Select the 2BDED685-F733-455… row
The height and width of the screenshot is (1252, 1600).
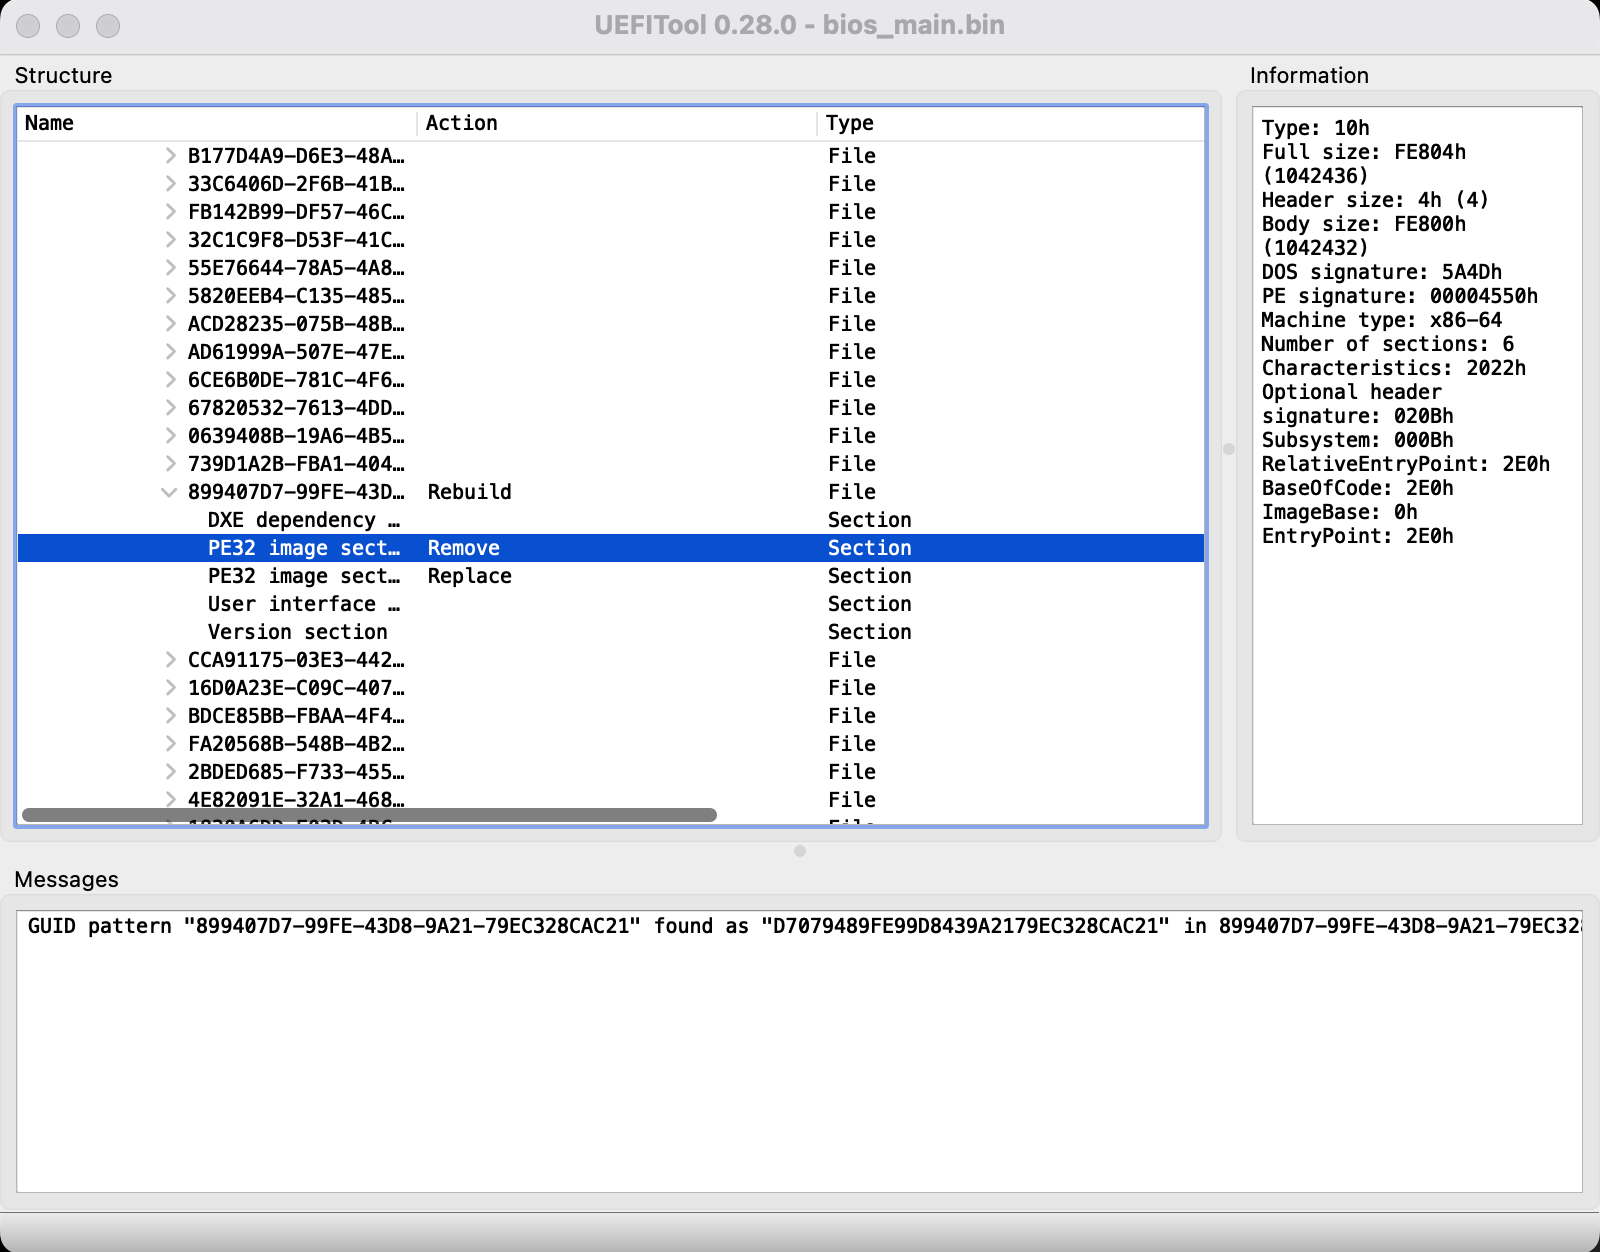611,772
